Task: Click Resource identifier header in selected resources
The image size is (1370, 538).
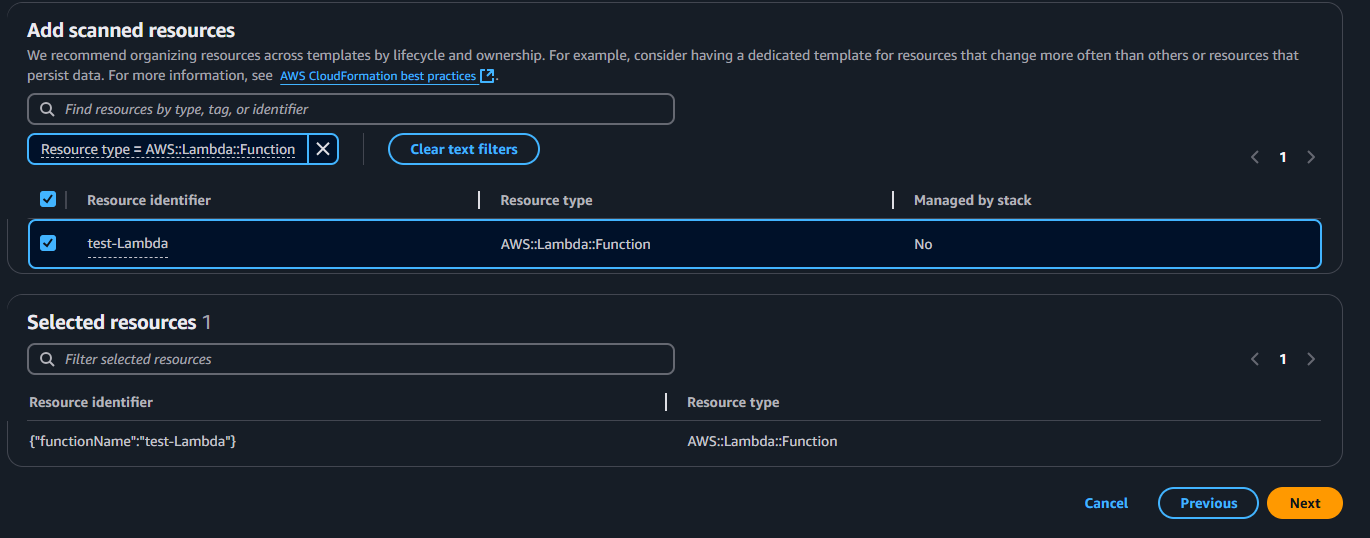Action: point(91,402)
